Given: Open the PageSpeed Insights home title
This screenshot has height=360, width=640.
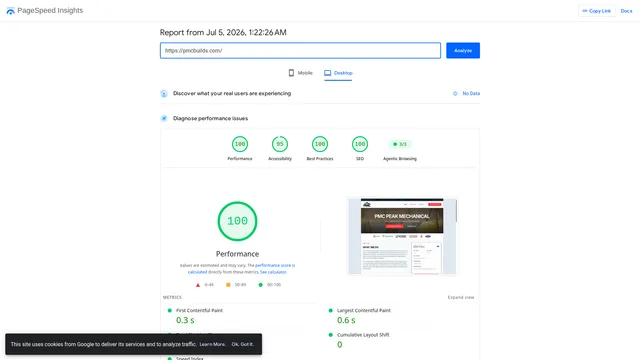Looking at the screenshot, I should tap(50, 11).
